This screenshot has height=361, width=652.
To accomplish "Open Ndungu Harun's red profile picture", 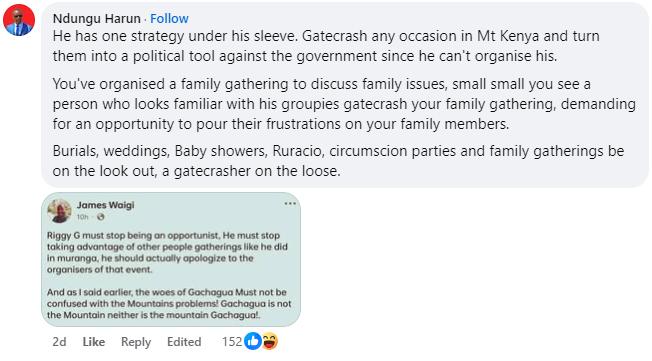I will (x=19, y=20).
